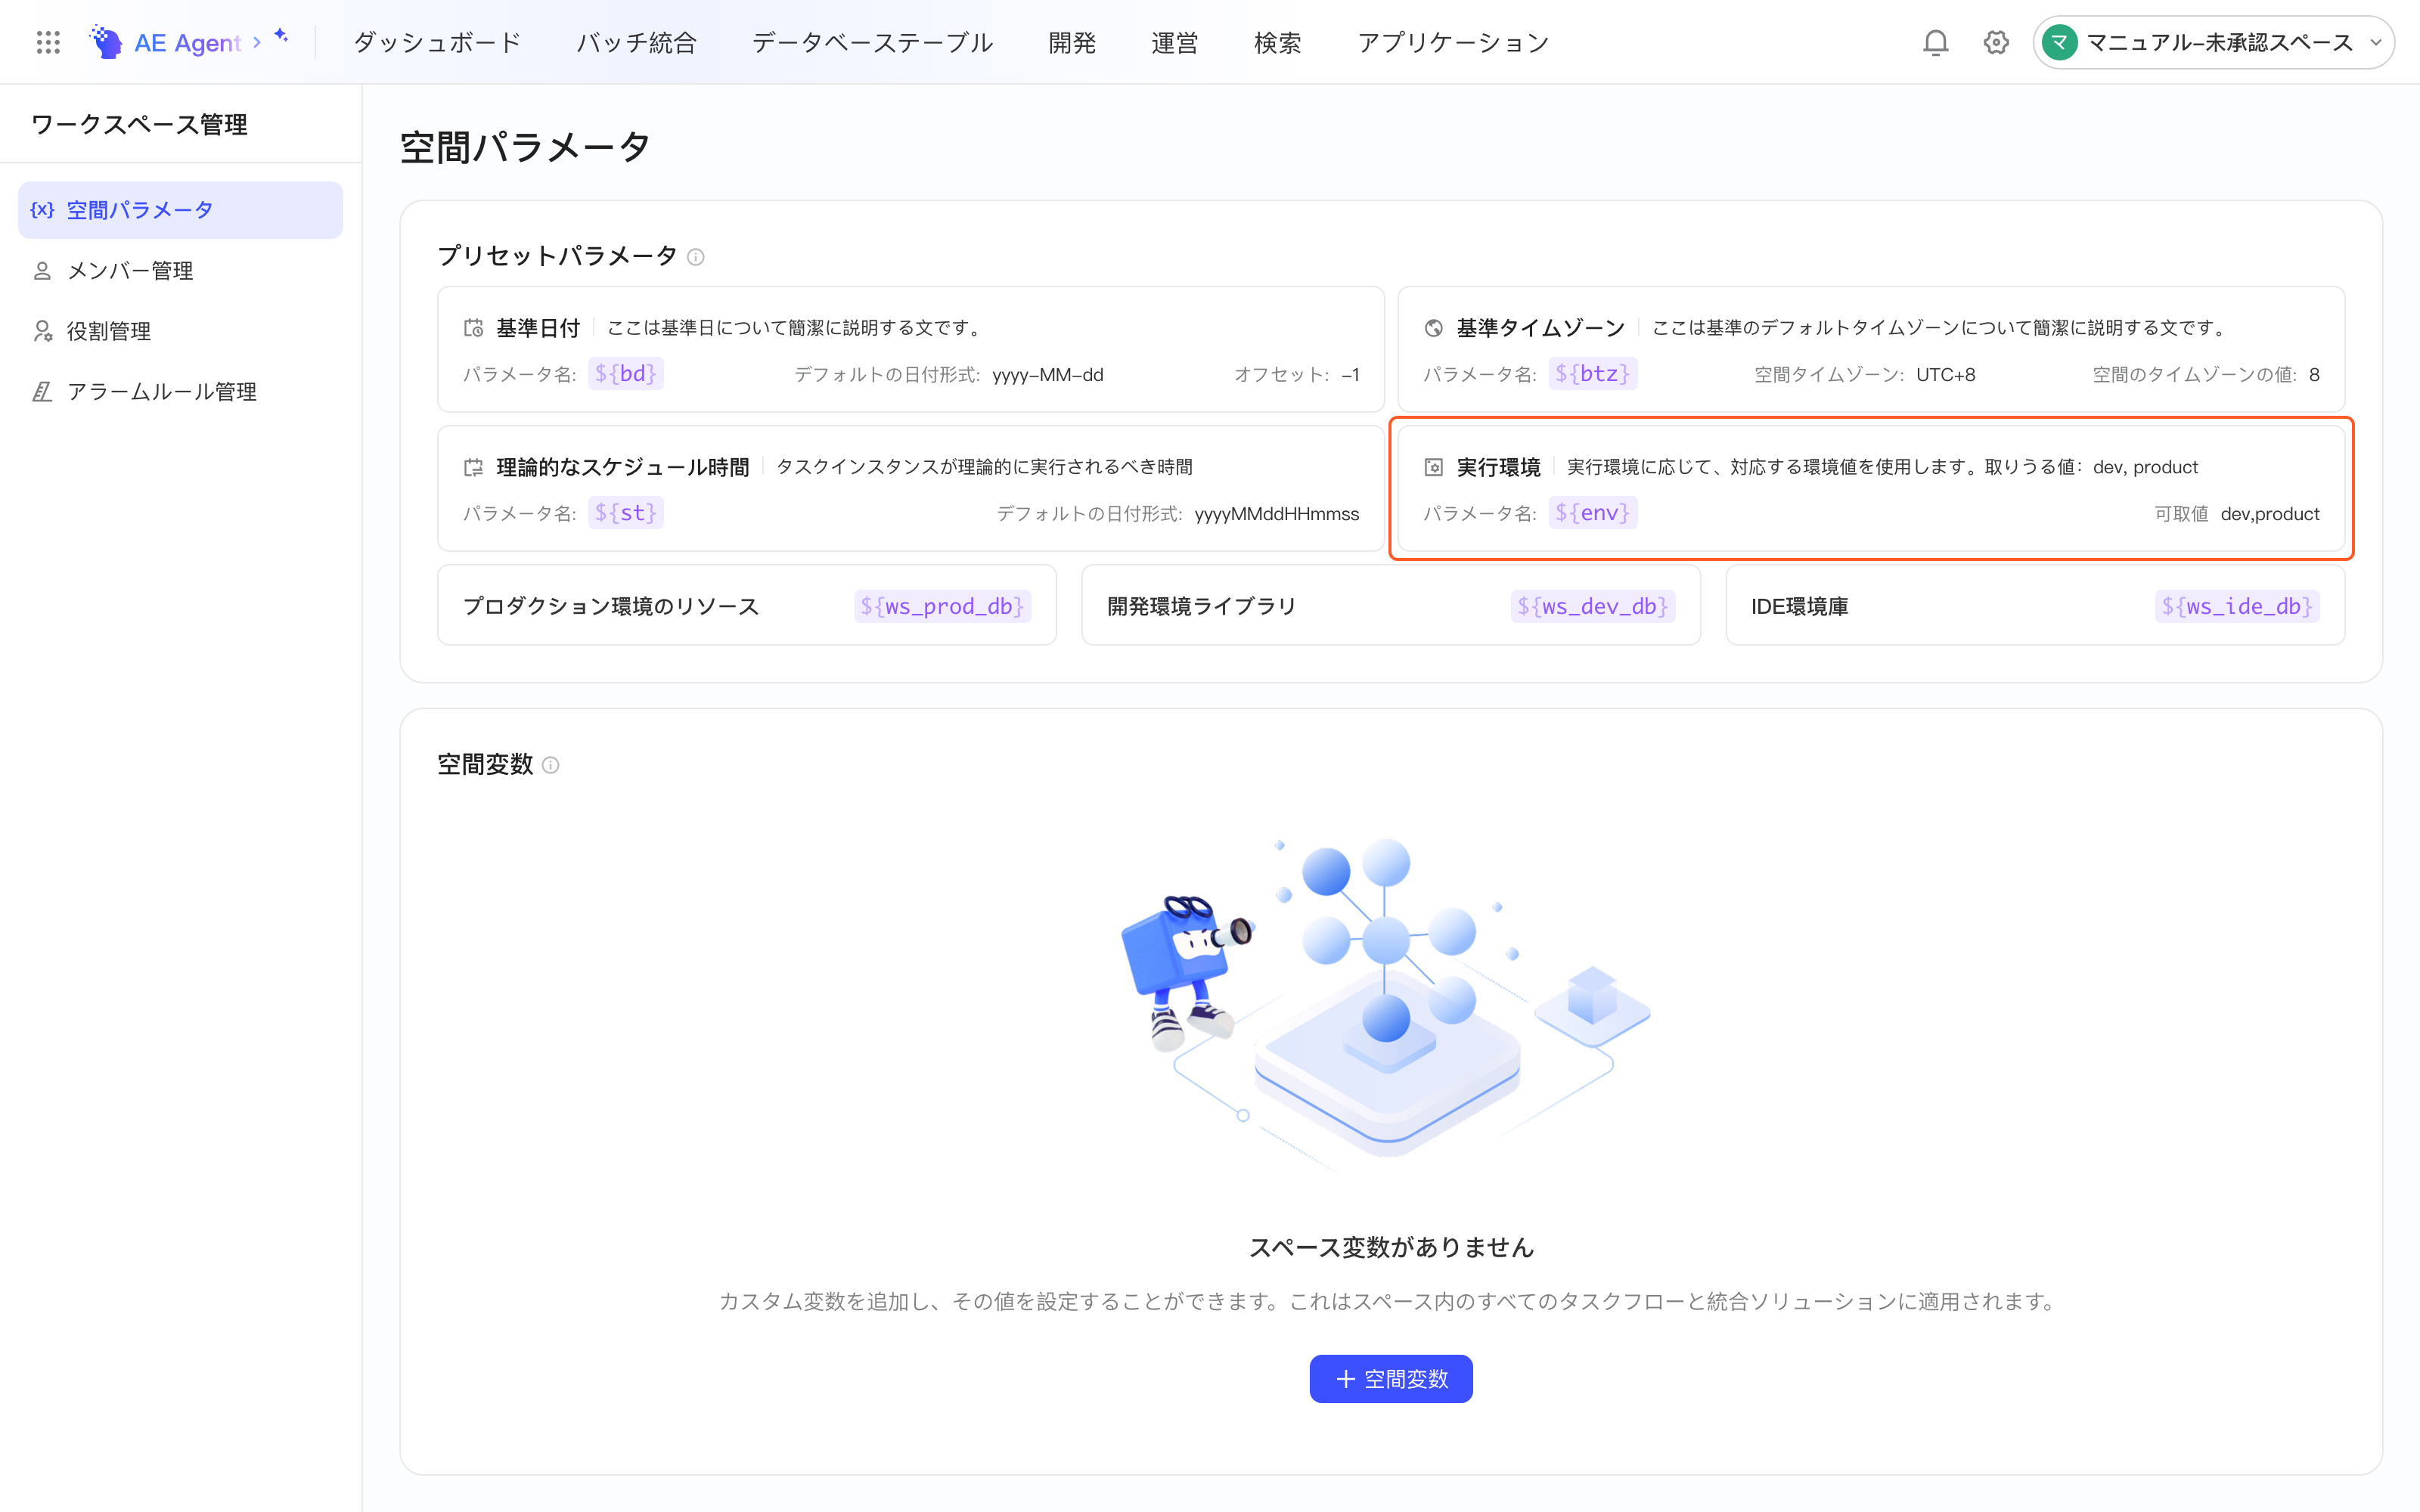Click the ${ws_ide_db} parameter tag
The width and height of the screenshot is (2420, 1512).
tap(2237, 606)
